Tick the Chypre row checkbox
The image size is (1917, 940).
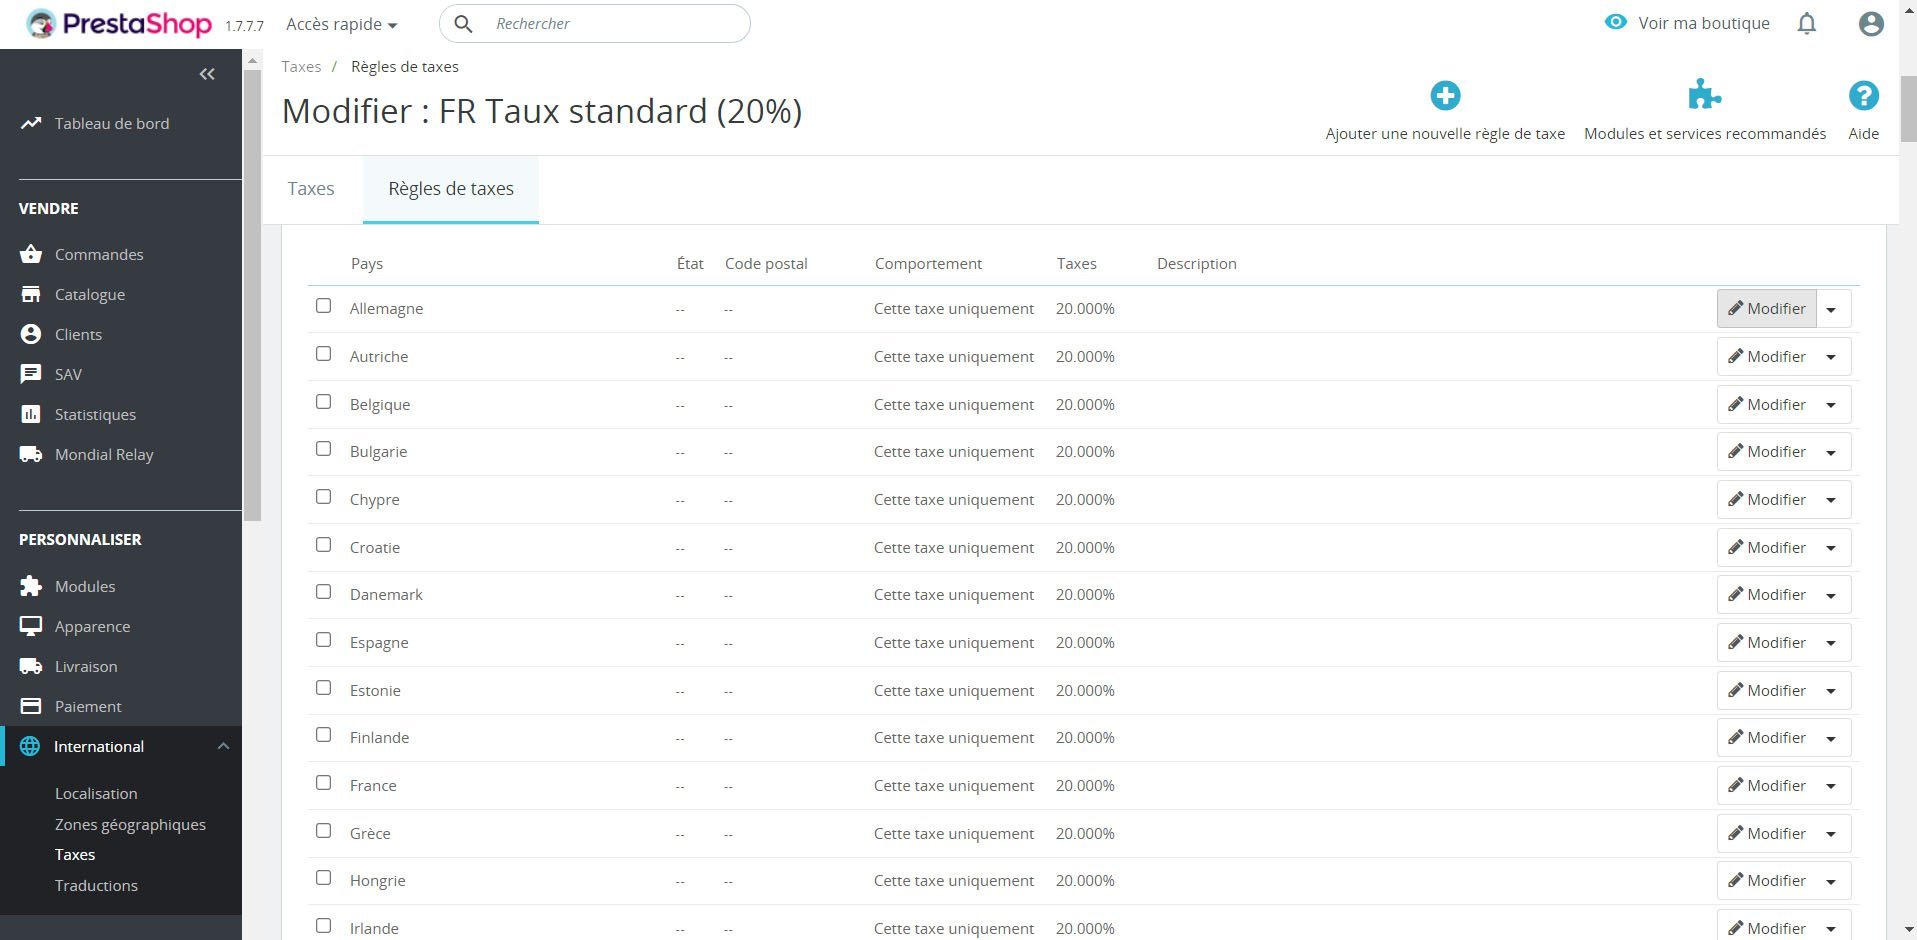tap(323, 497)
